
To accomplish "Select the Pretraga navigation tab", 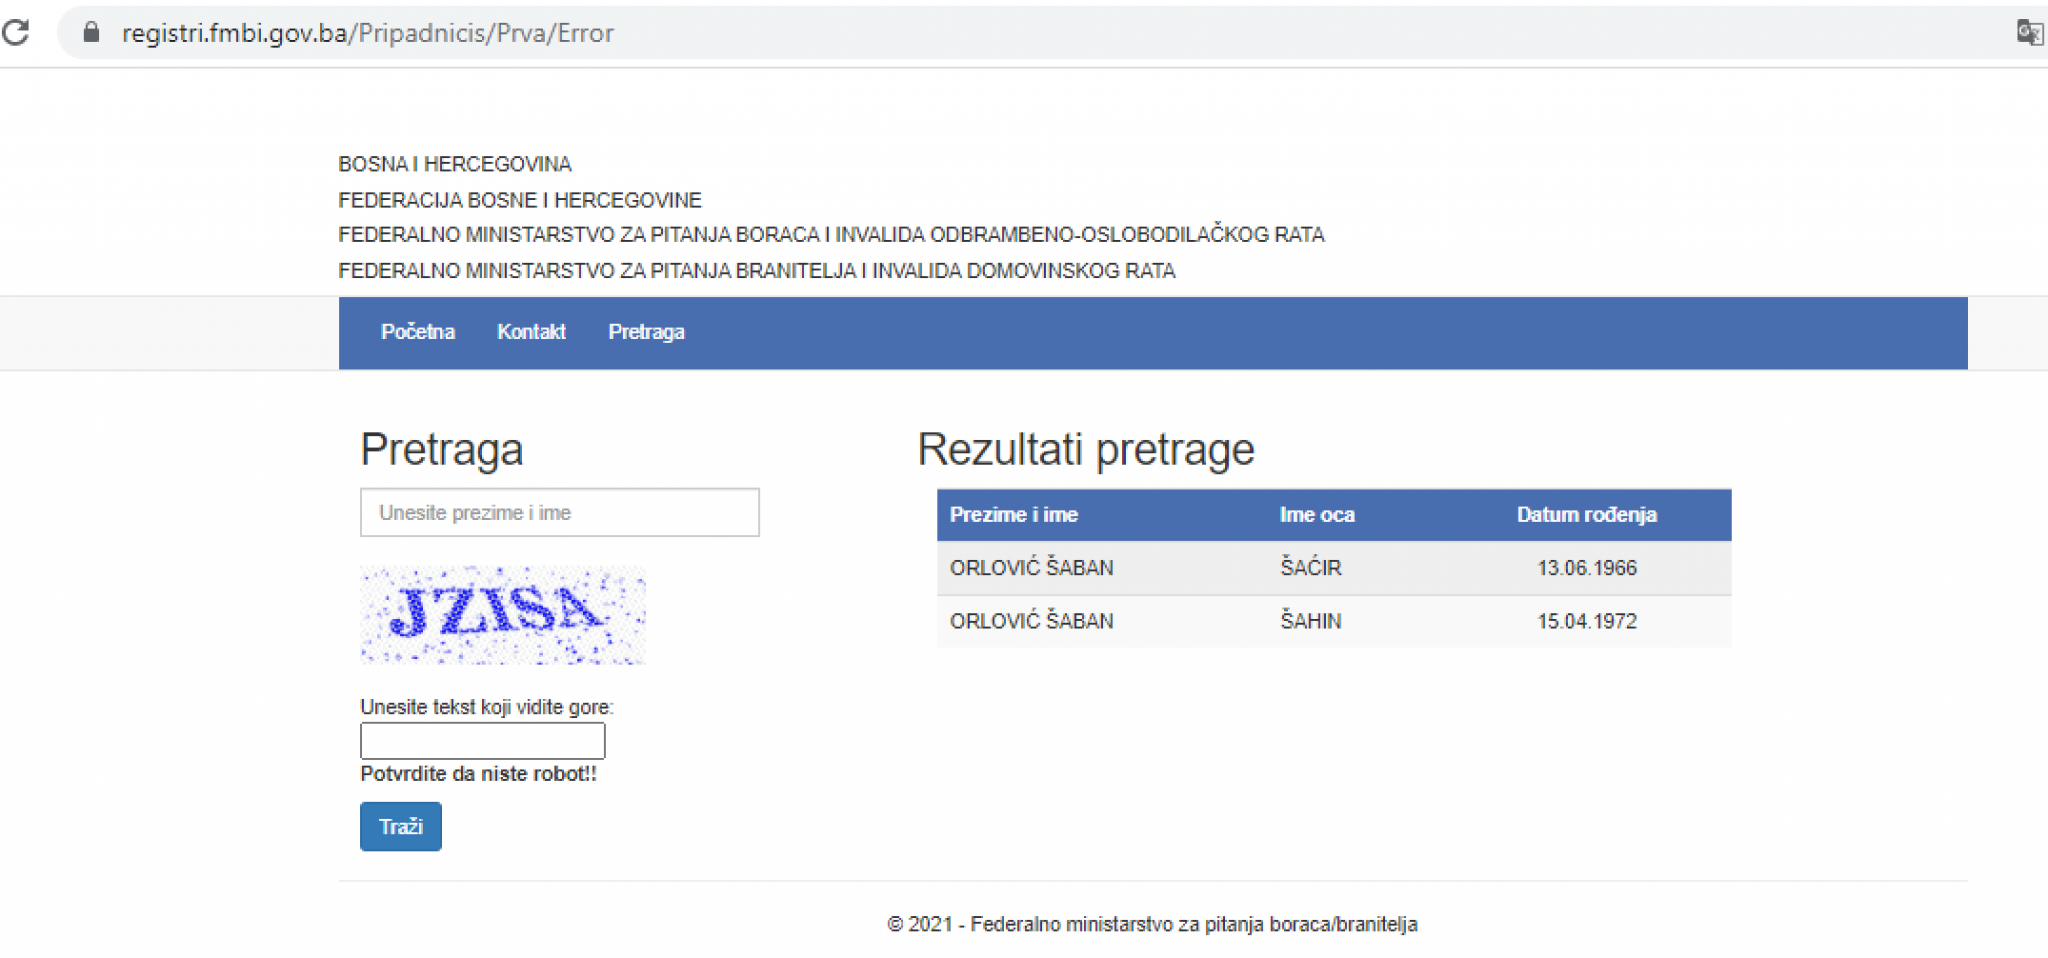I will click(646, 332).
